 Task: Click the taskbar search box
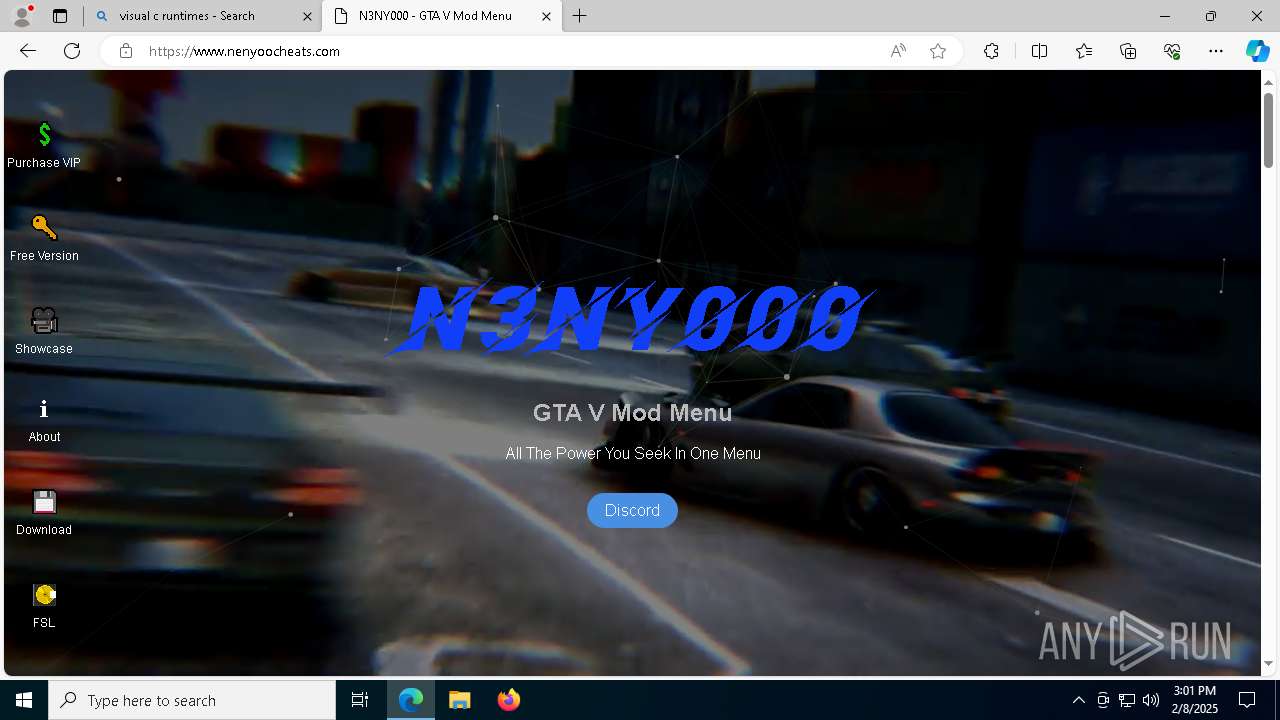coord(192,700)
